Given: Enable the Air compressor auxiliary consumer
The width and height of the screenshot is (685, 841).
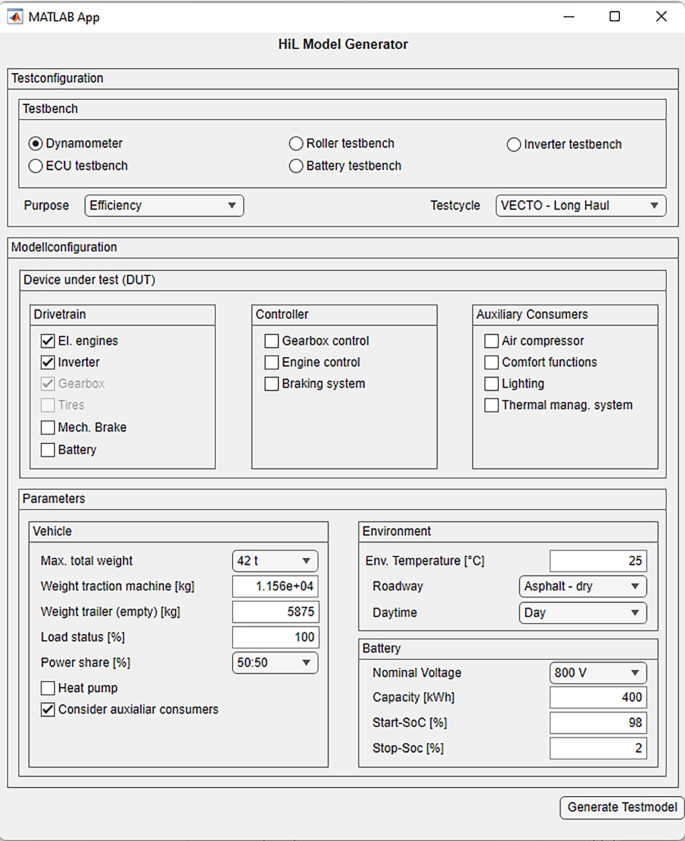Looking at the screenshot, I should tap(492, 341).
